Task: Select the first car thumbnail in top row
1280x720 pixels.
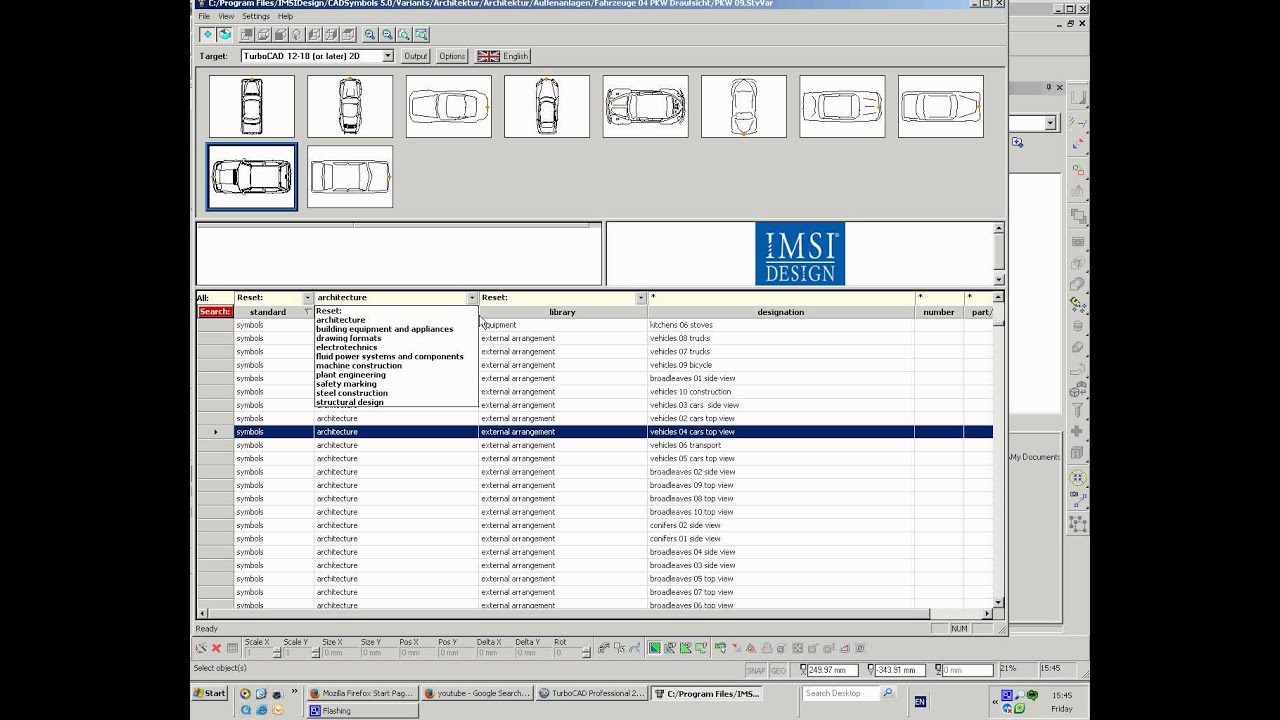Action: [252, 106]
